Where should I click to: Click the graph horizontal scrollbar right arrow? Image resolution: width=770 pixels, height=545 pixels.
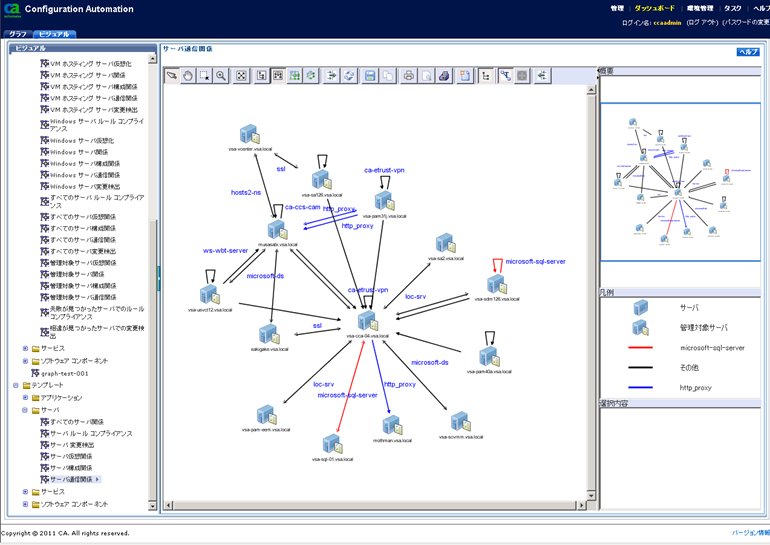click(582, 505)
